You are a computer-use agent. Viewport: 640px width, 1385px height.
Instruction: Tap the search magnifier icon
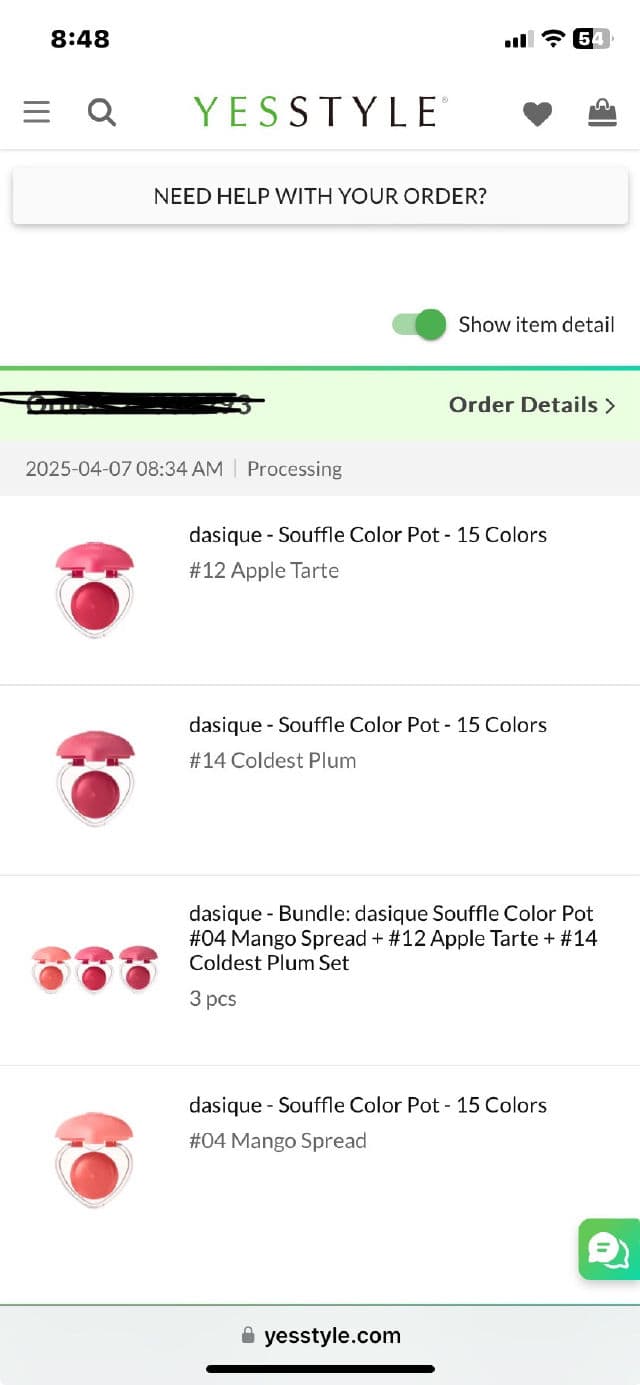(101, 111)
